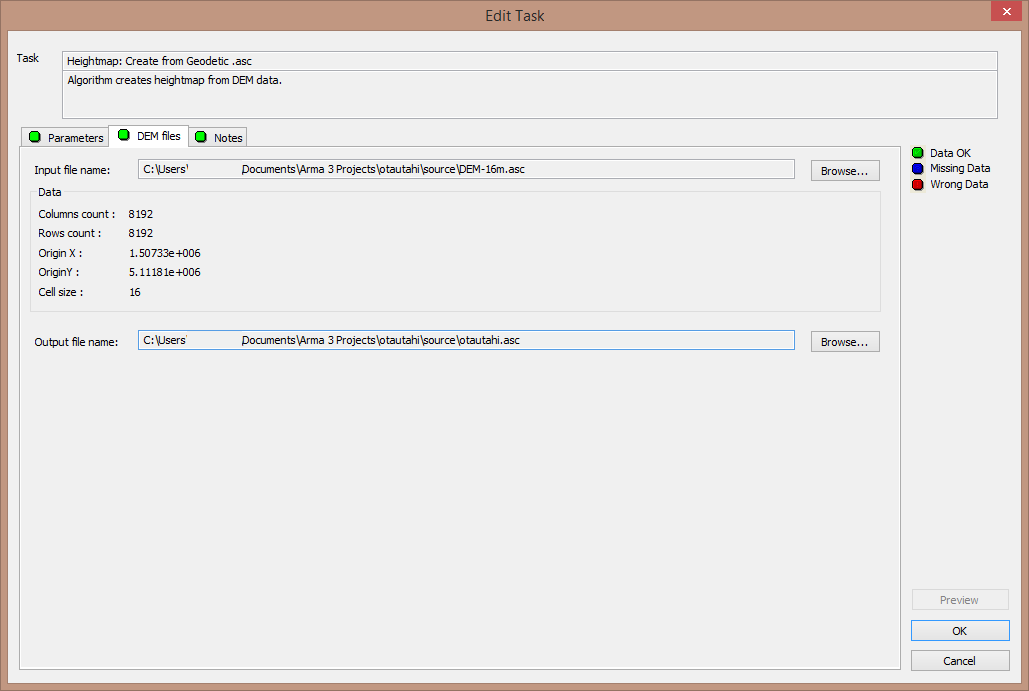Click the green Data OK legend icon
The width and height of the screenshot is (1029, 691).
[917, 153]
